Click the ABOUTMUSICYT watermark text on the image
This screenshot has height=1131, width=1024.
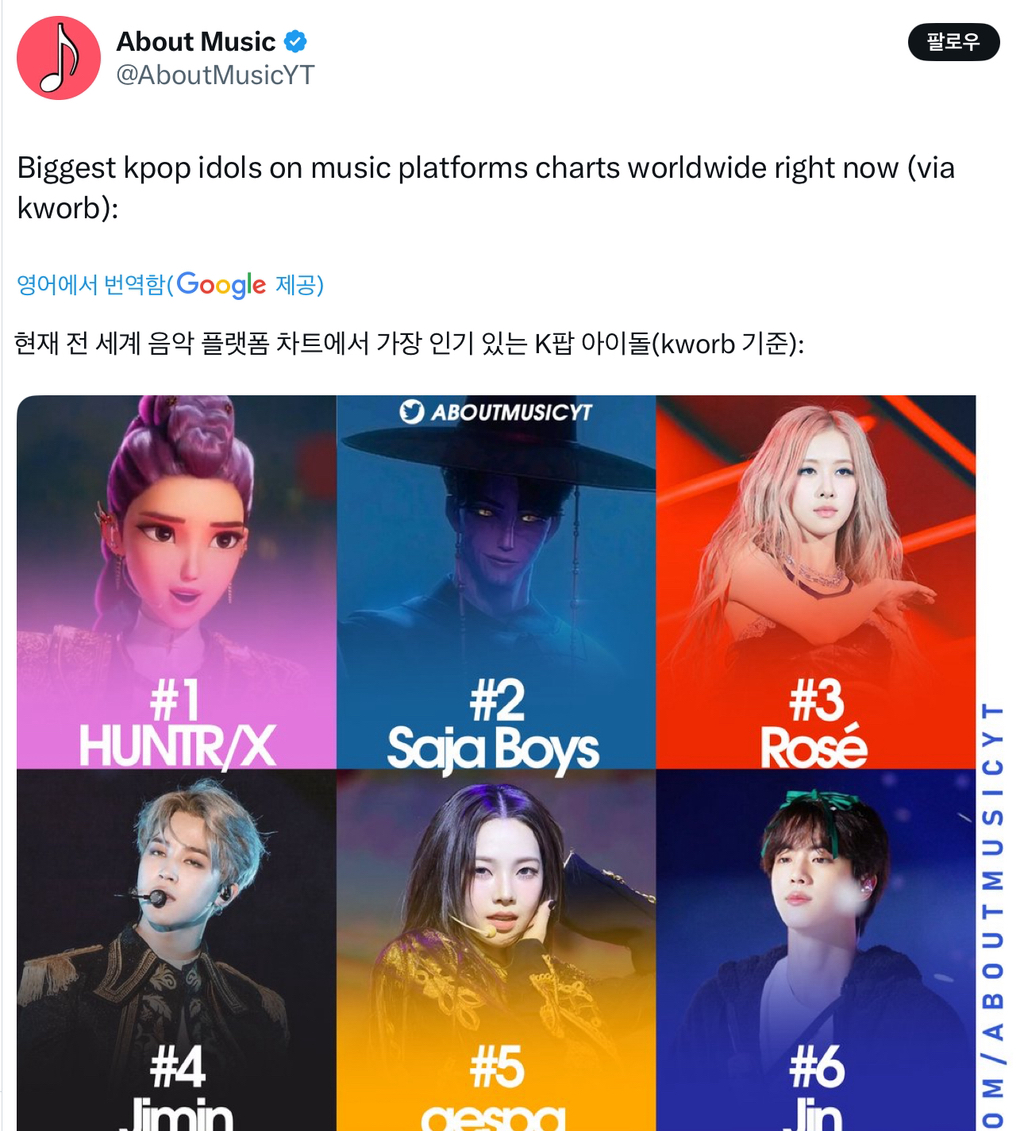(511, 412)
